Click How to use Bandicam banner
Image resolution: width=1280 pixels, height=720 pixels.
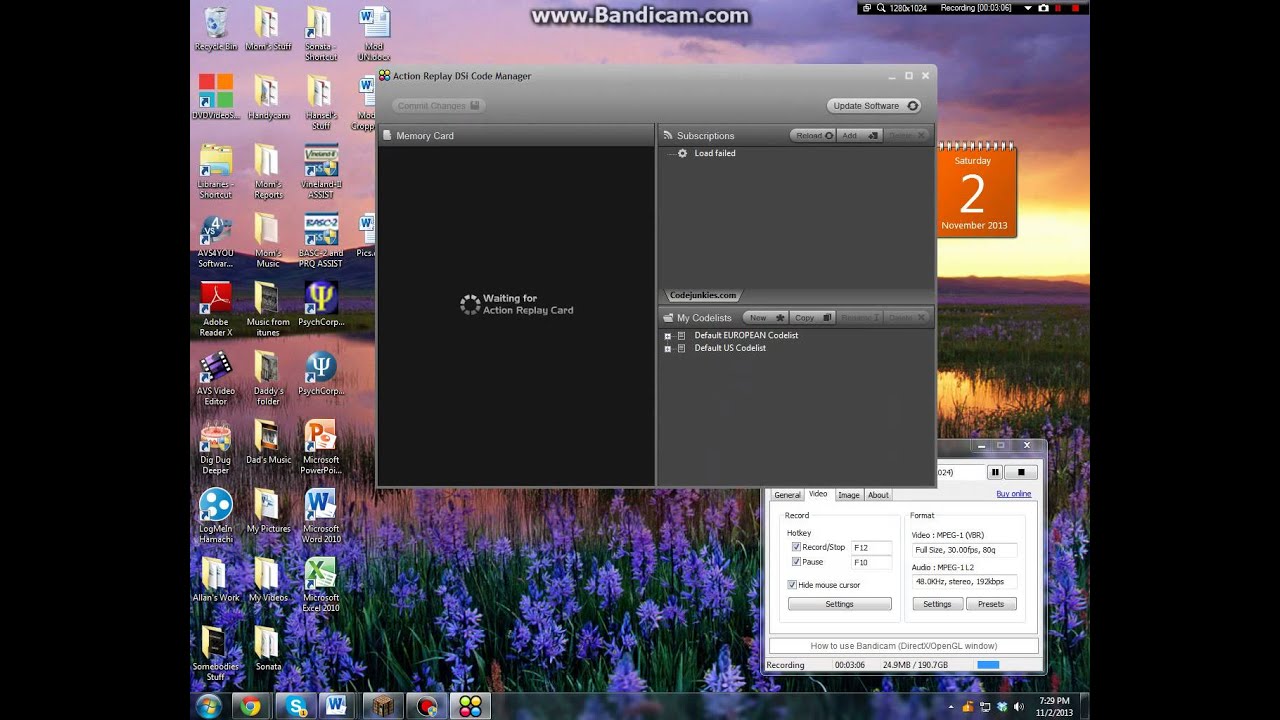904,646
